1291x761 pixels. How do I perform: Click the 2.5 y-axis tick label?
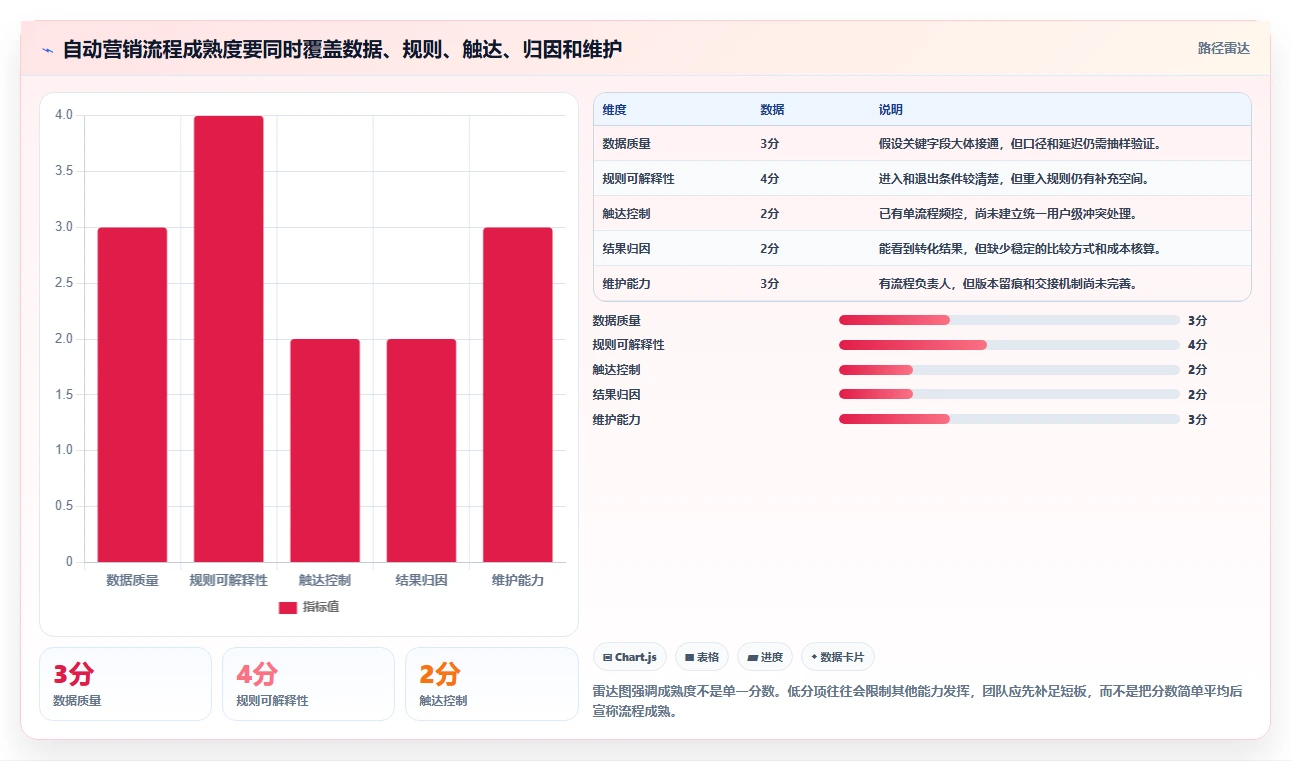tap(64, 283)
